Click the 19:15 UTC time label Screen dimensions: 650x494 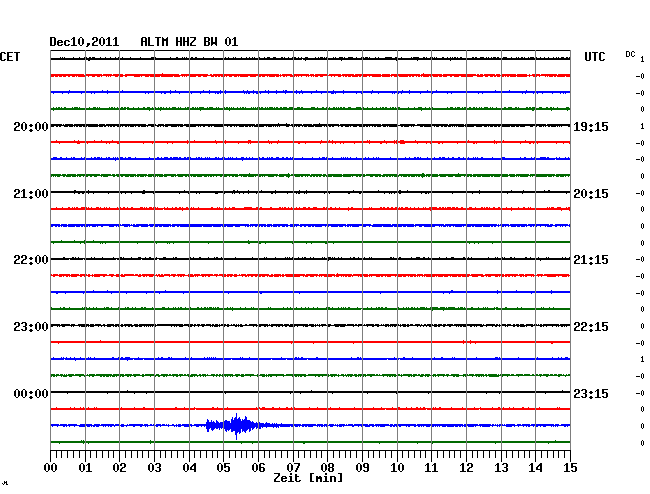(591, 127)
